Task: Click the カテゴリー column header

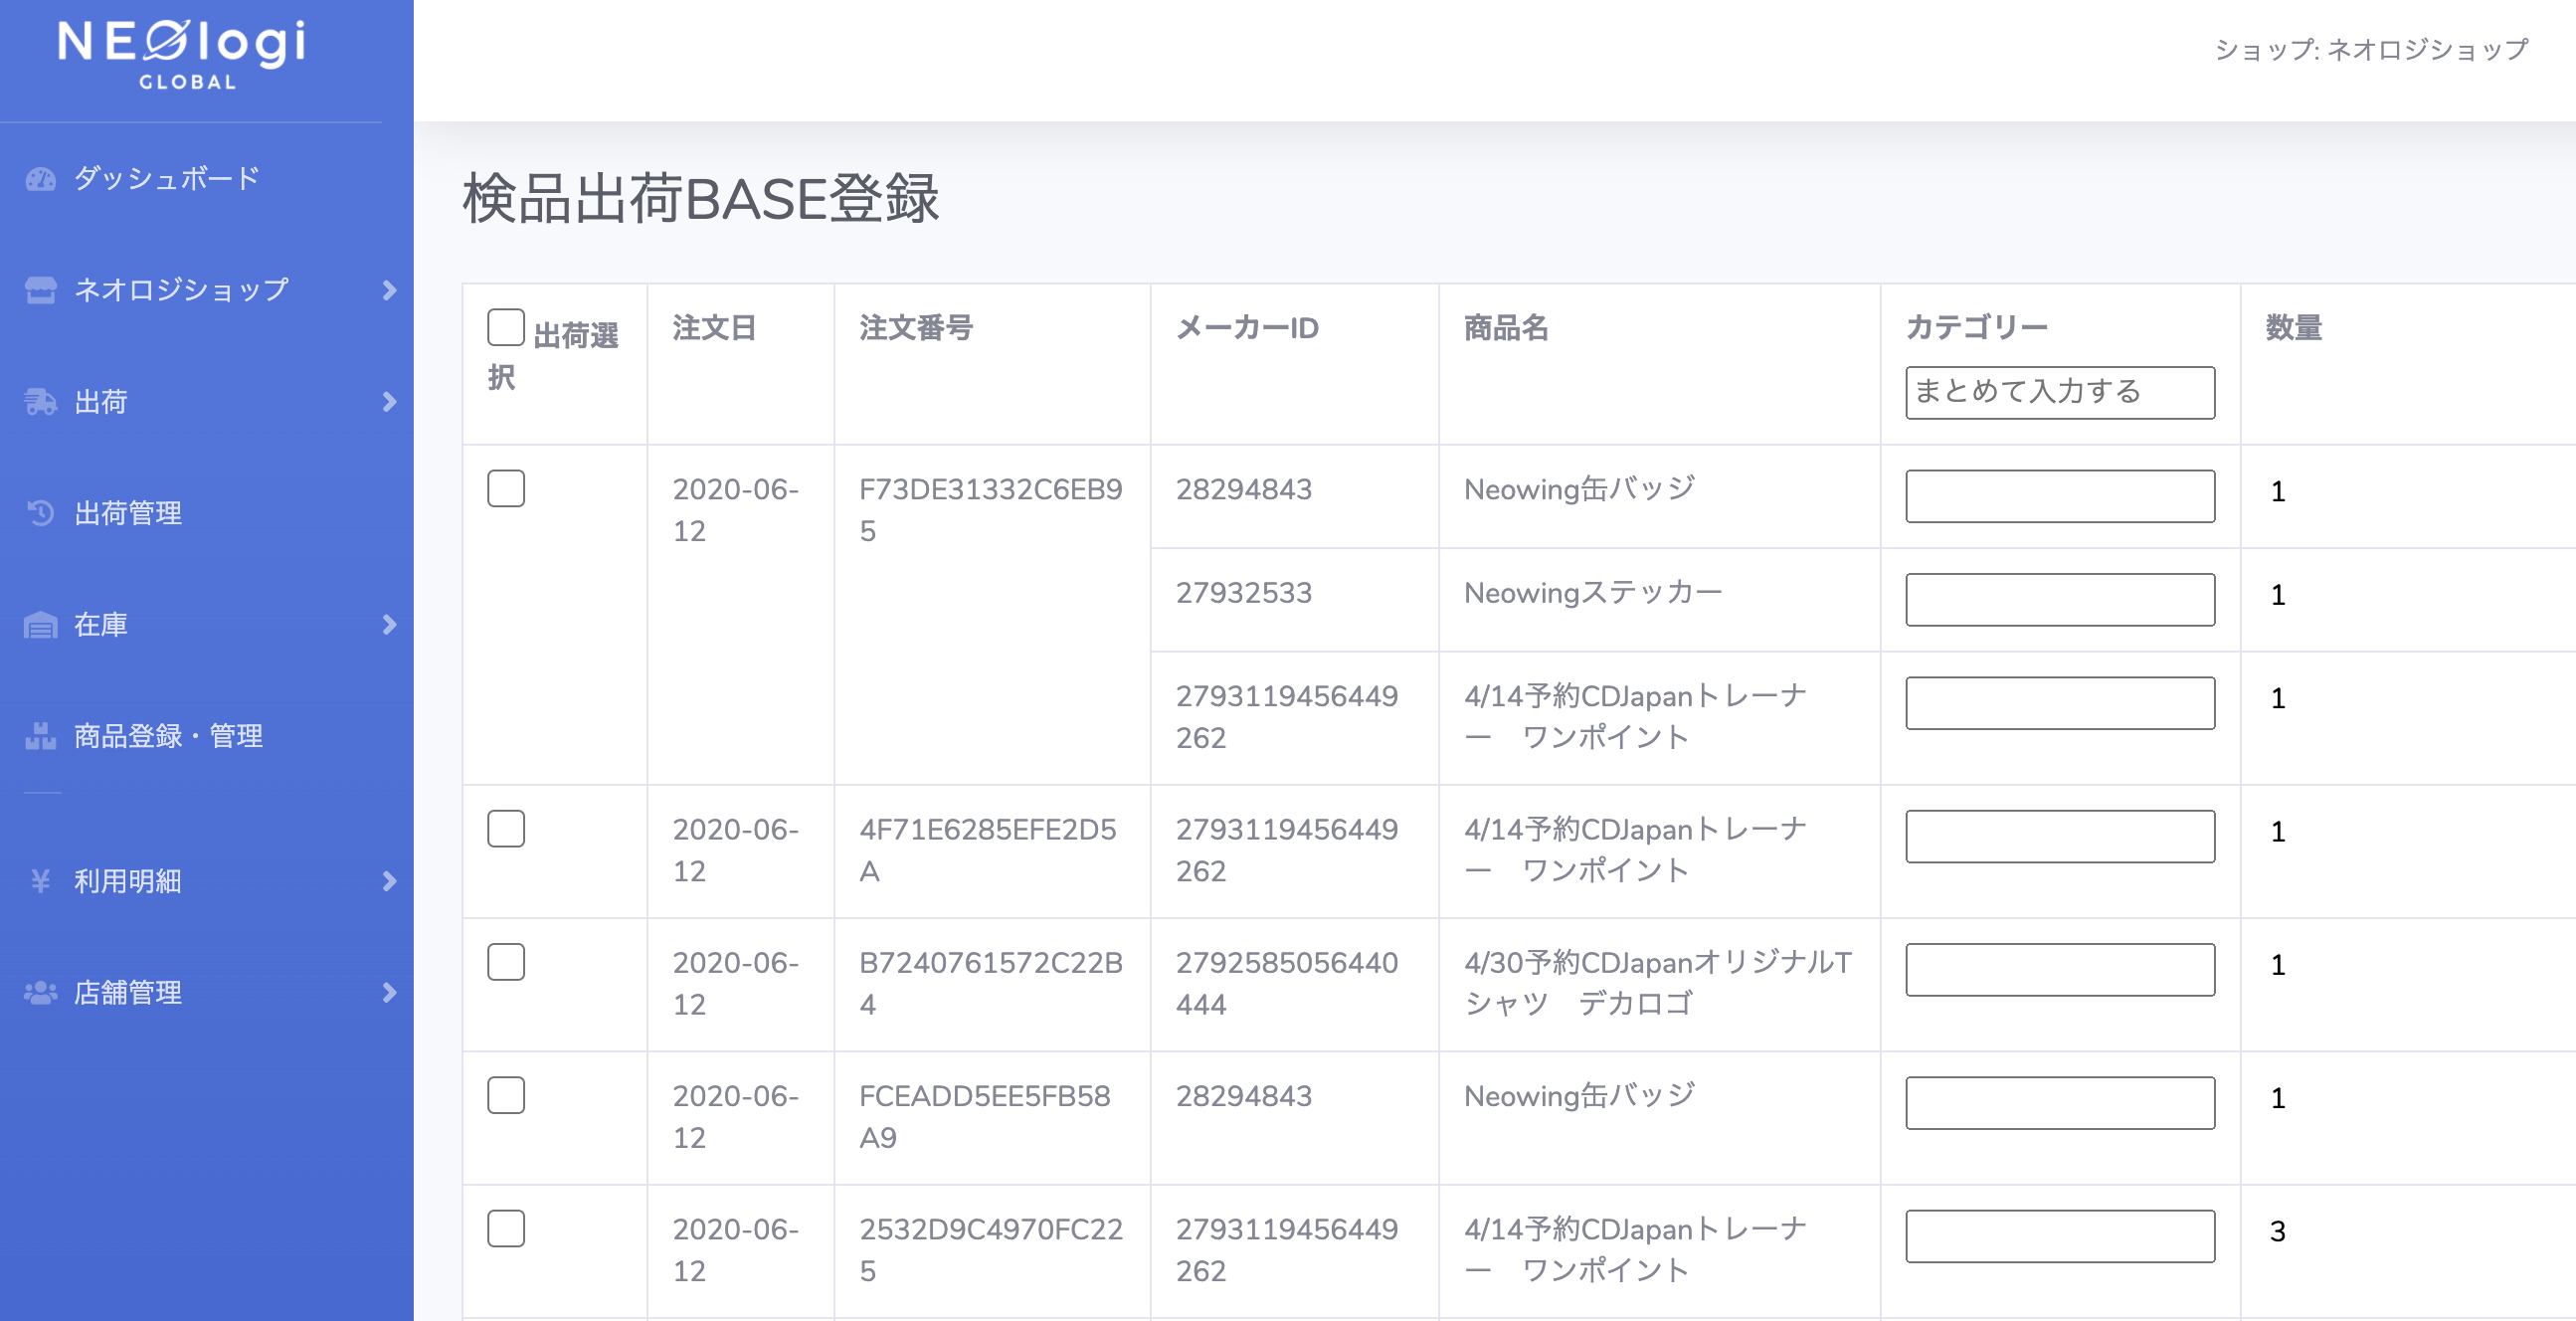Action: (1976, 328)
